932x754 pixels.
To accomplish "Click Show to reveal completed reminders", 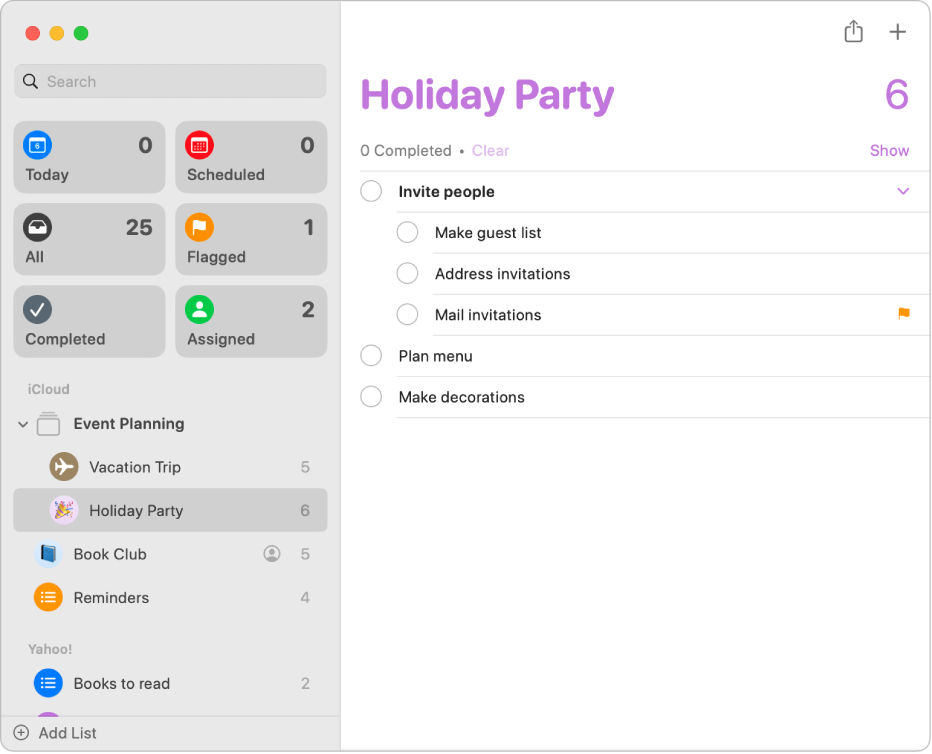I will coord(889,151).
